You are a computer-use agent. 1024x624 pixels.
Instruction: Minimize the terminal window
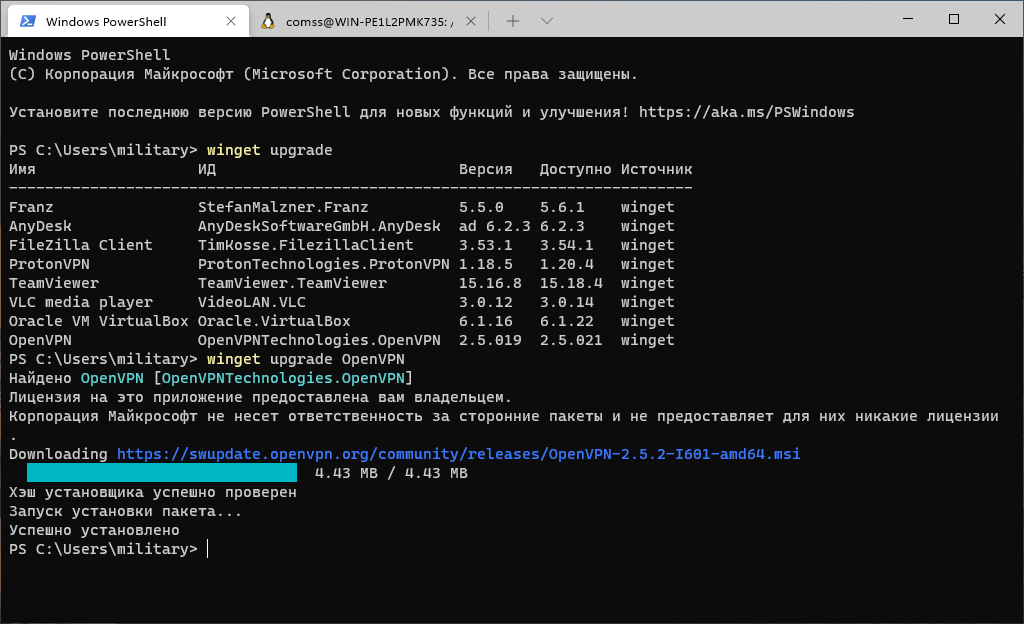[x=907, y=19]
